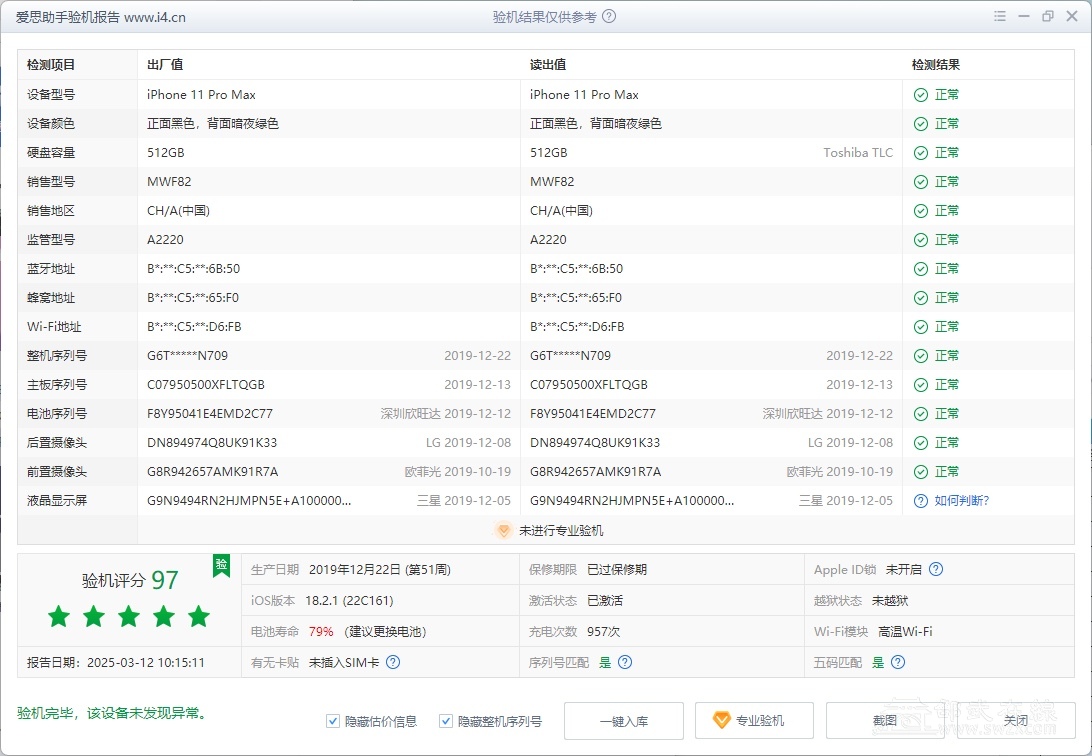Image resolution: width=1092 pixels, height=756 pixels.
Task: Click 已激活 activation status value
Action: pos(605,601)
